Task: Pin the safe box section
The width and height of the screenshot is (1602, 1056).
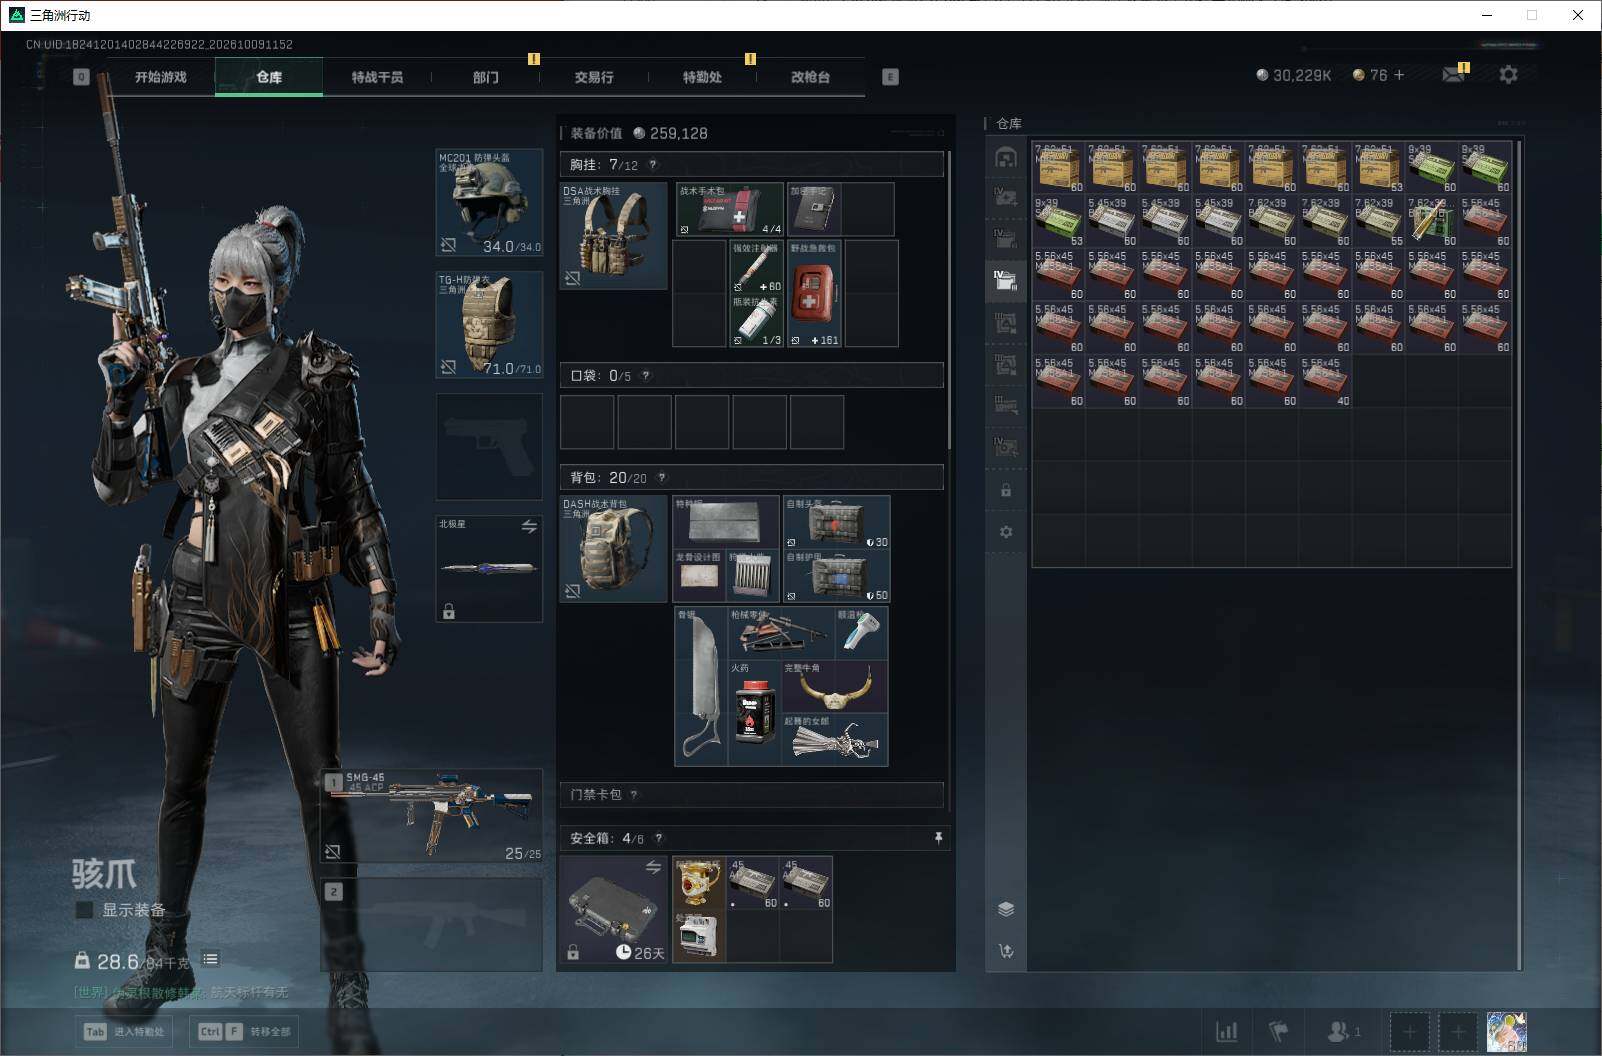Action: [x=938, y=838]
